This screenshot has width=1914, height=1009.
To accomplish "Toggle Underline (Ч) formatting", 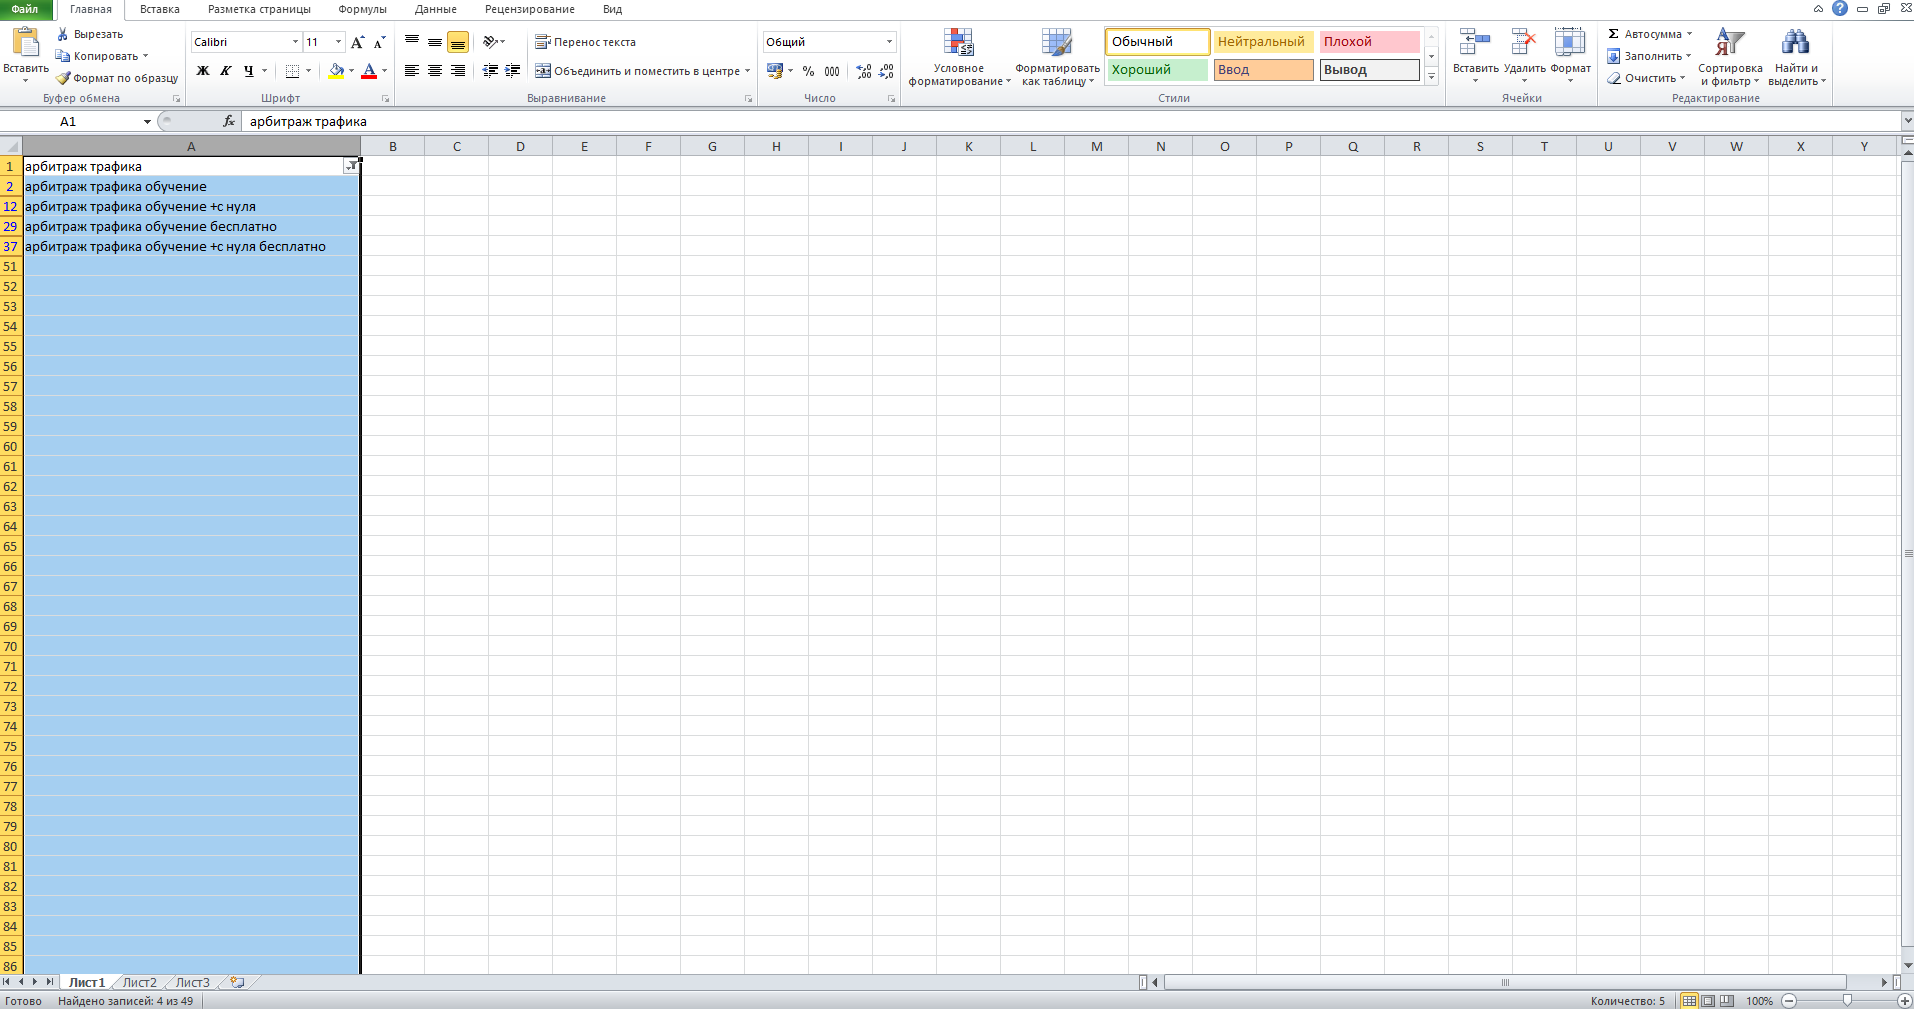I will [x=249, y=71].
